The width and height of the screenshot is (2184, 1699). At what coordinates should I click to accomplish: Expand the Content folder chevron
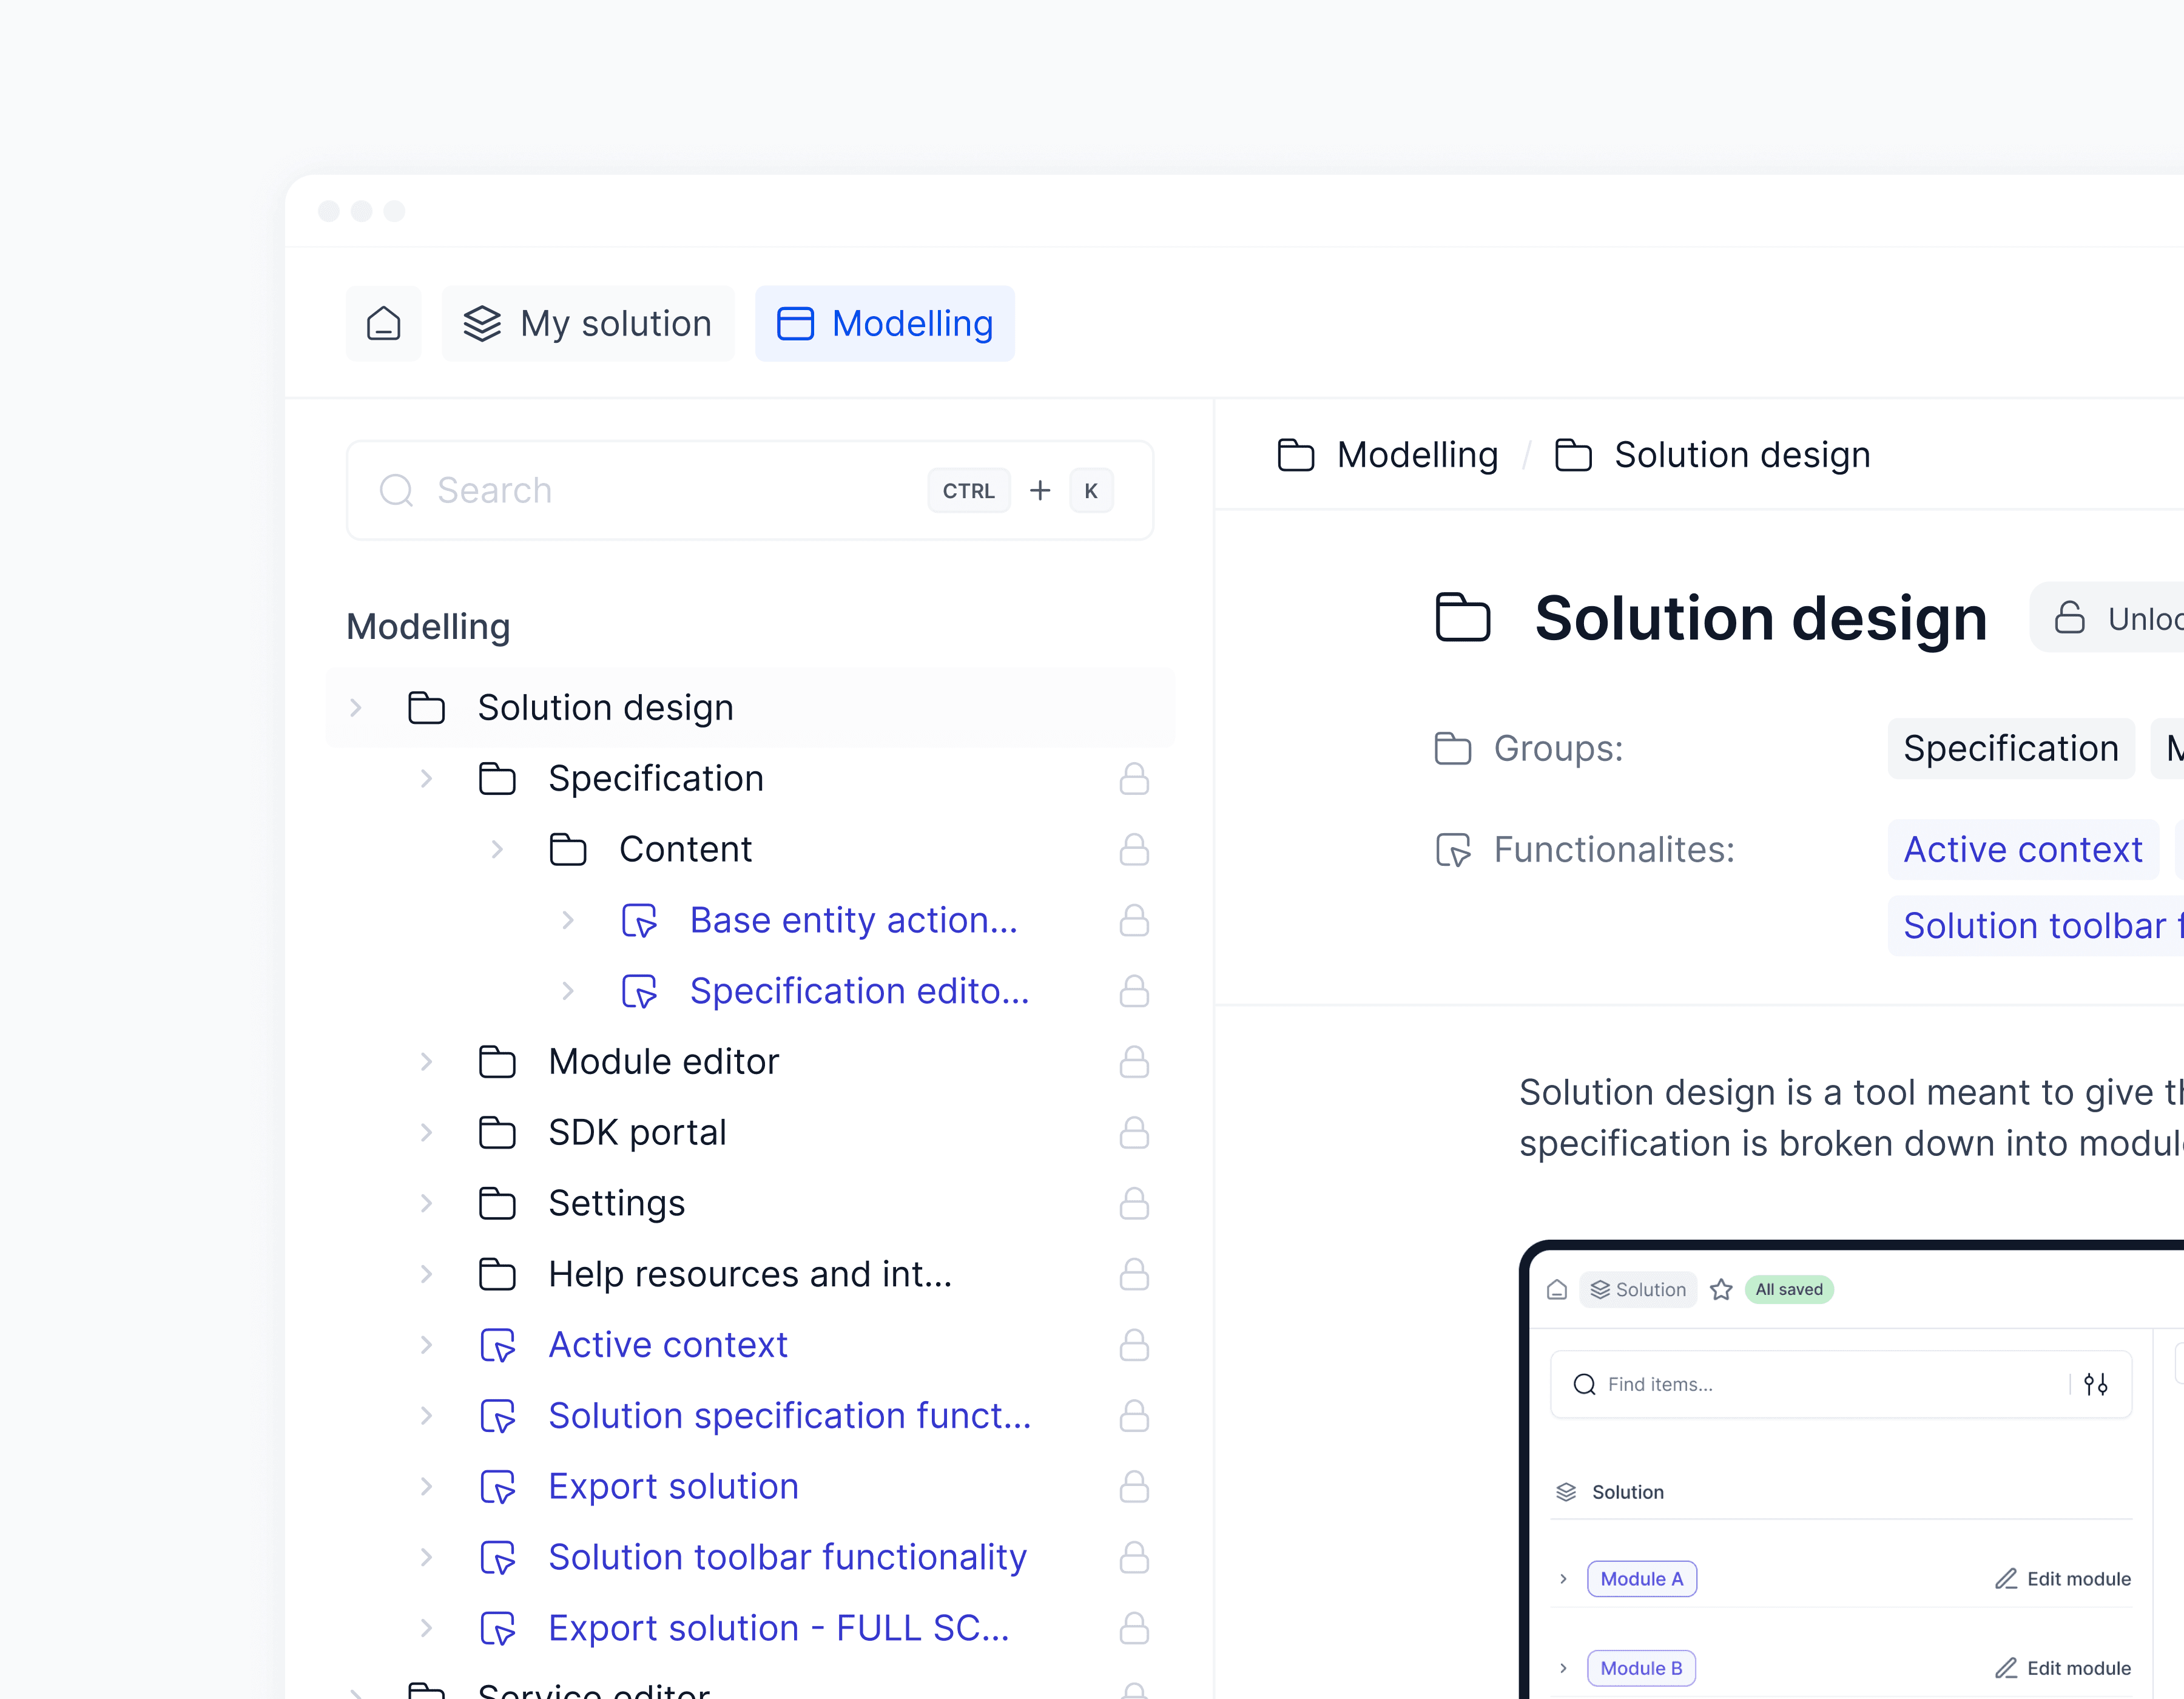click(497, 849)
